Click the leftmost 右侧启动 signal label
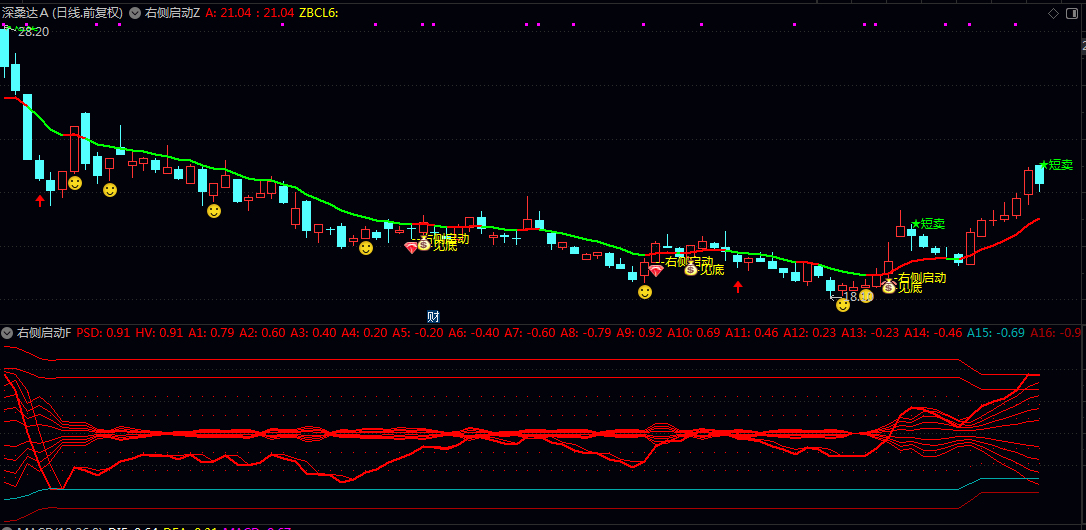The image size is (1086, 530). [x=447, y=238]
